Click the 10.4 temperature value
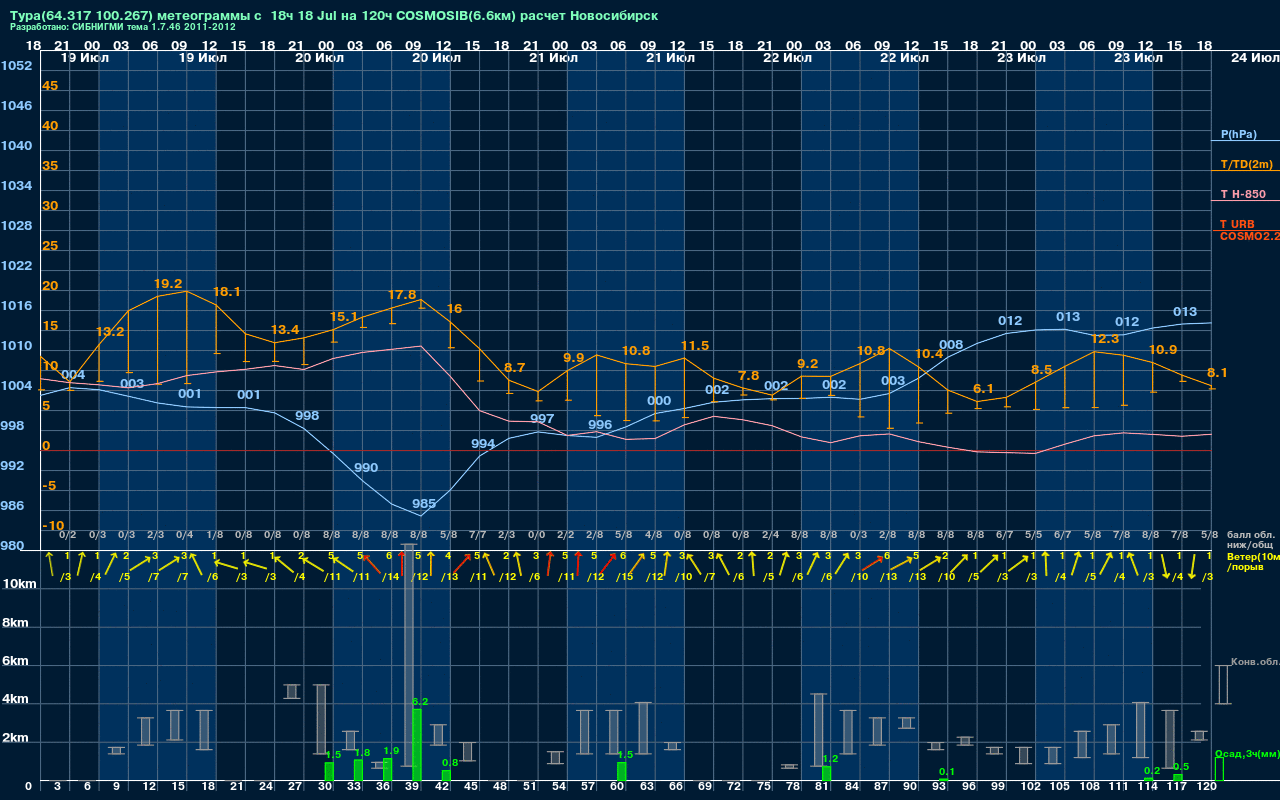 pos(929,354)
